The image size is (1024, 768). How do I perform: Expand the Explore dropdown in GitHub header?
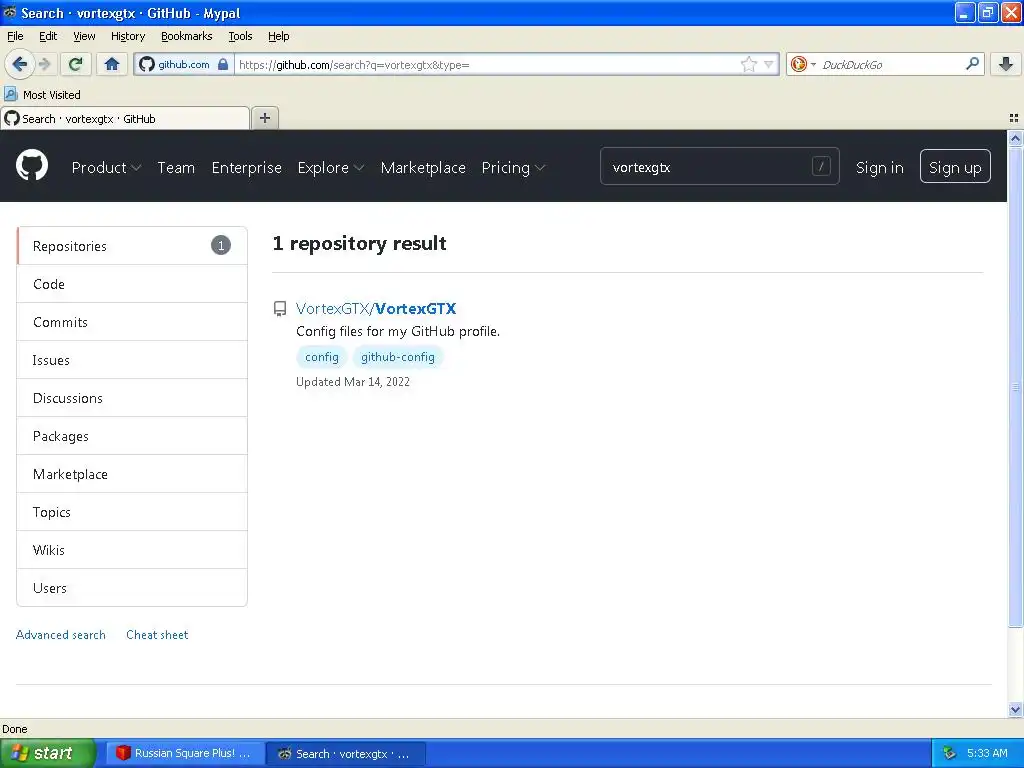pyautogui.click(x=330, y=168)
